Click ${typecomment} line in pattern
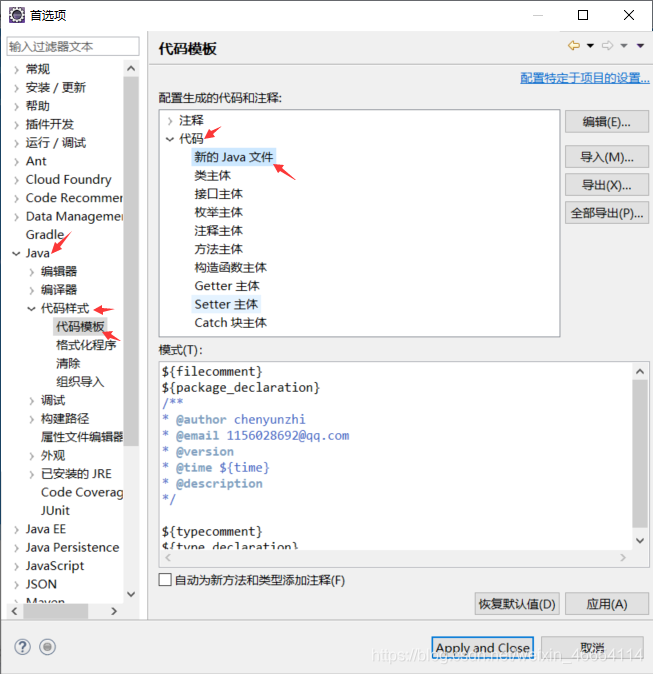 coord(212,532)
